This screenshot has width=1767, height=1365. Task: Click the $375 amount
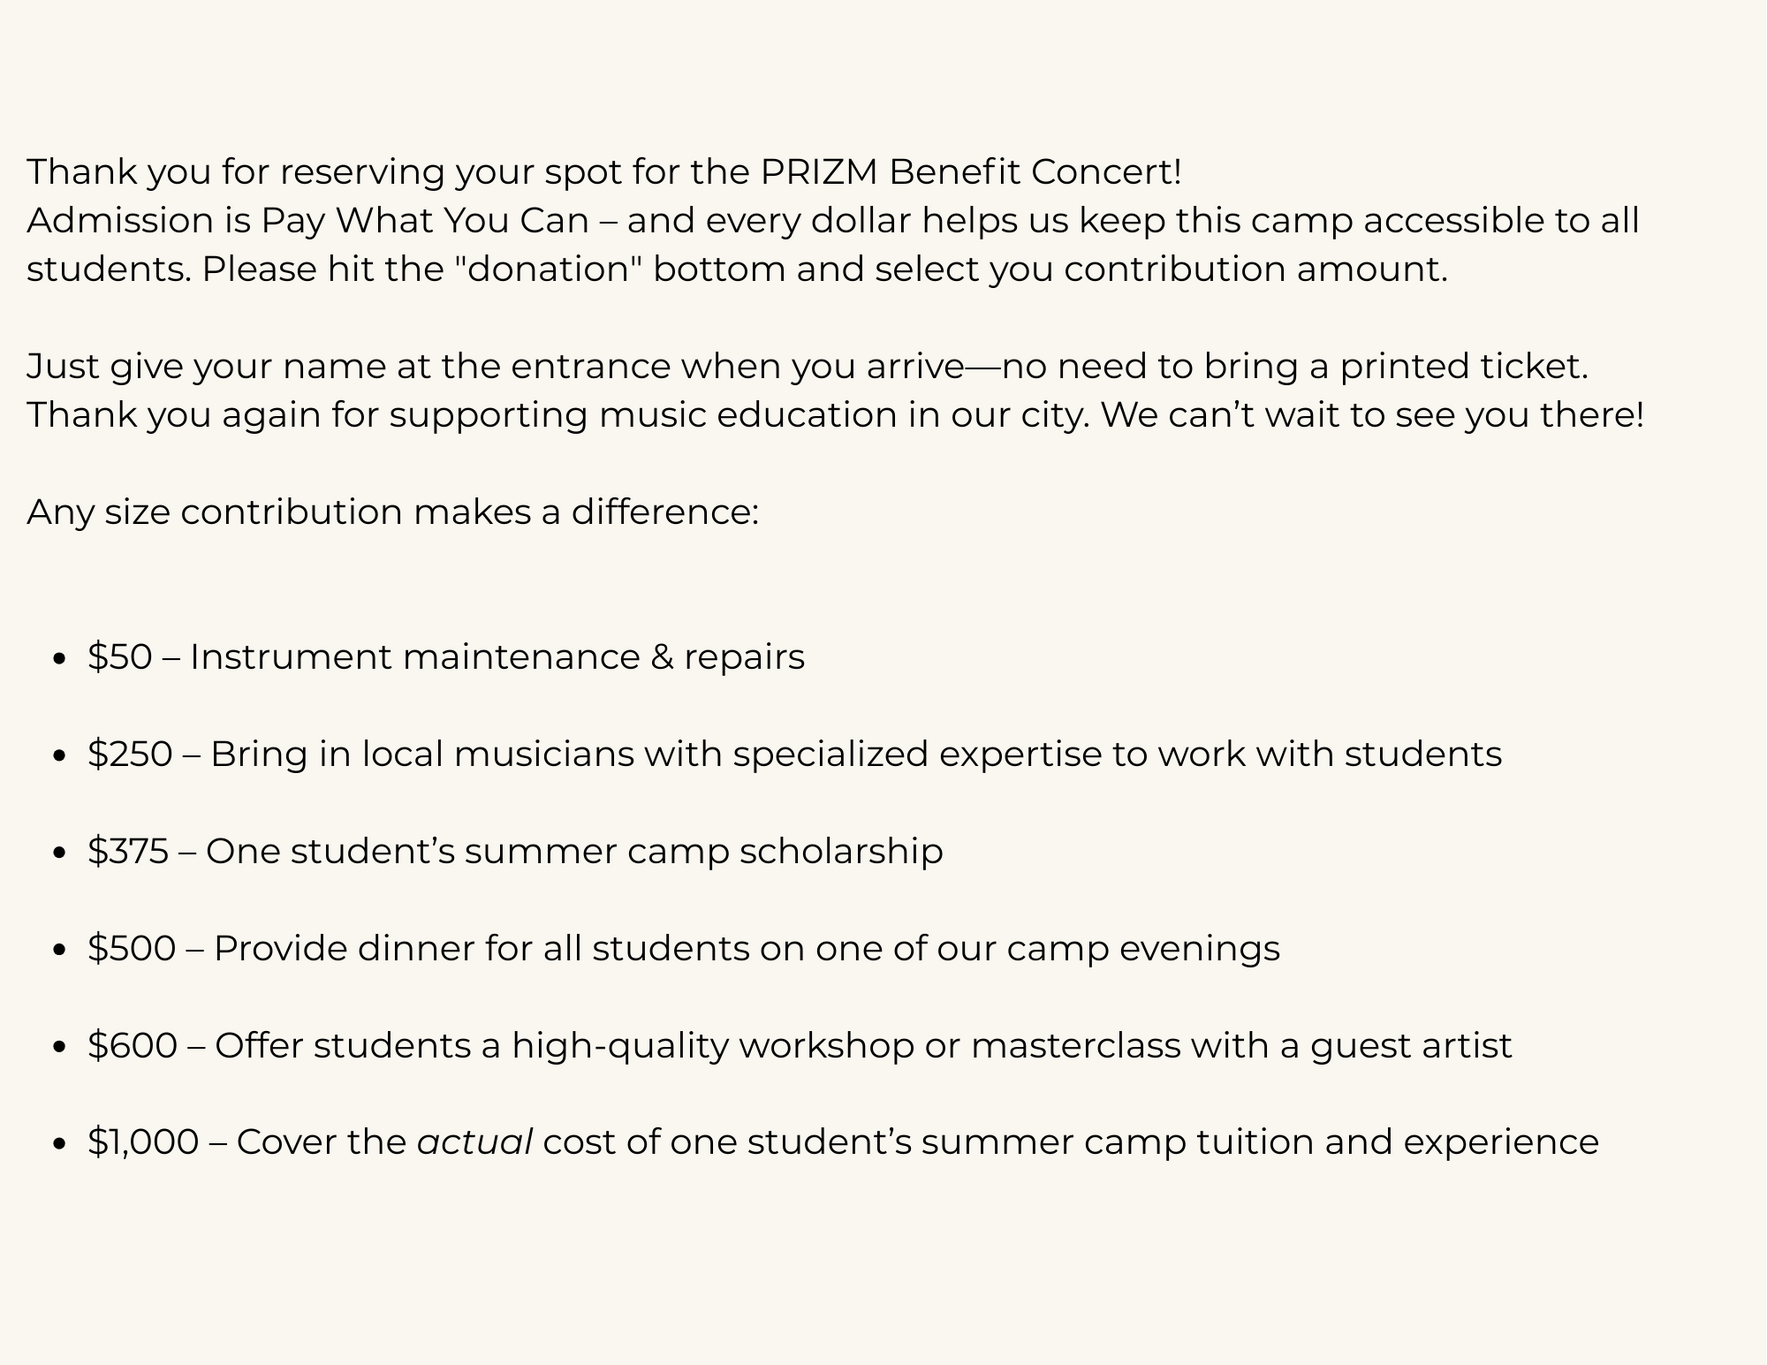pyautogui.click(x=127, y=851)
